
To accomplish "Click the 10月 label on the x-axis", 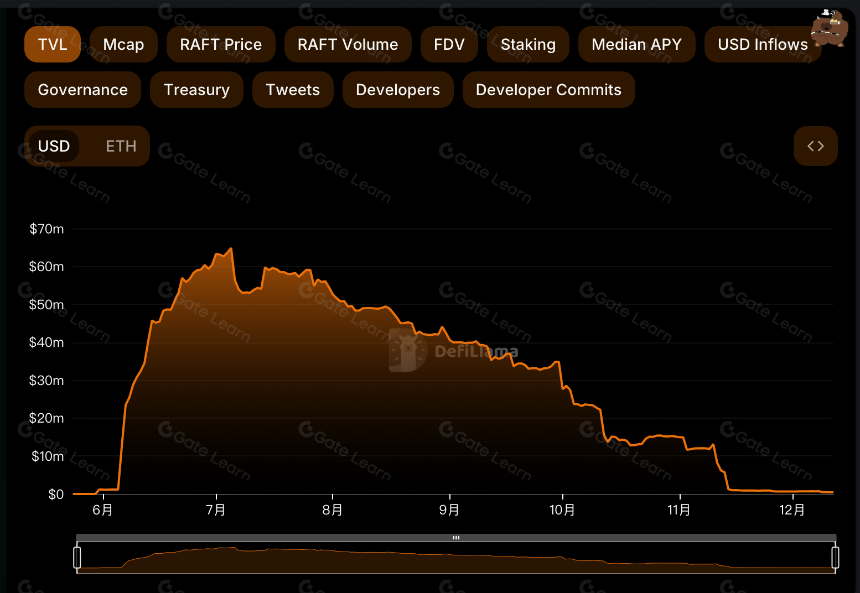I will [x=563, y=510].
